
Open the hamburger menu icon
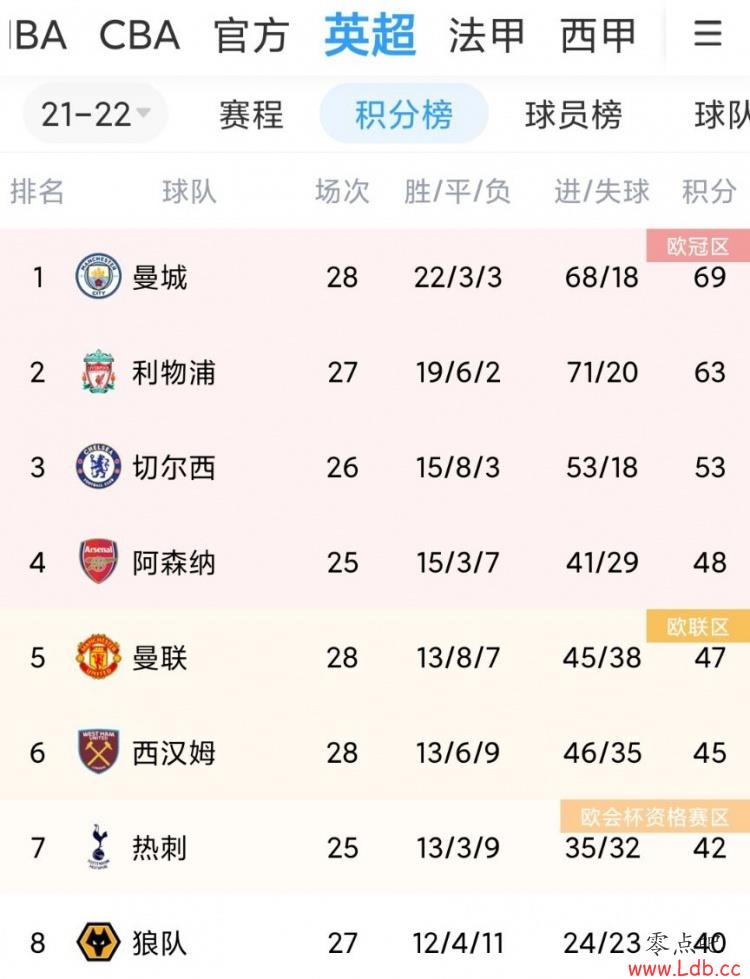point(708,34)
